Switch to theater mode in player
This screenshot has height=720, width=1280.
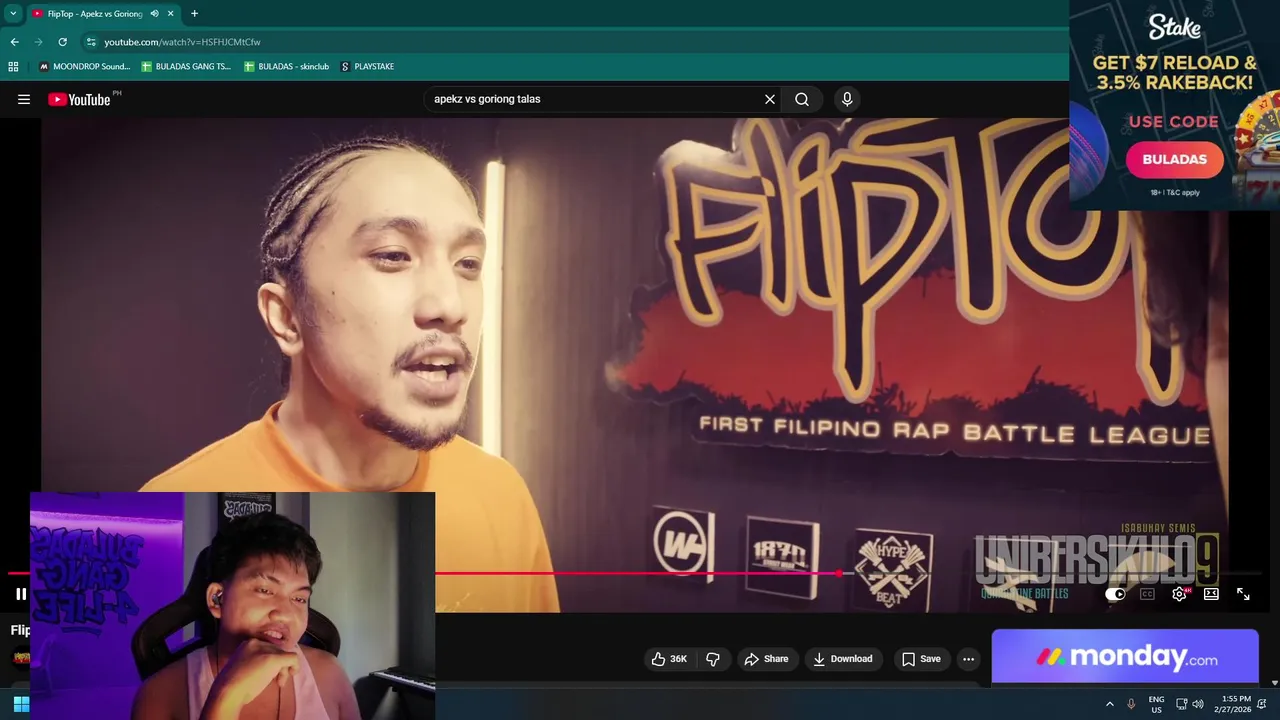[x=1211, y=594]
